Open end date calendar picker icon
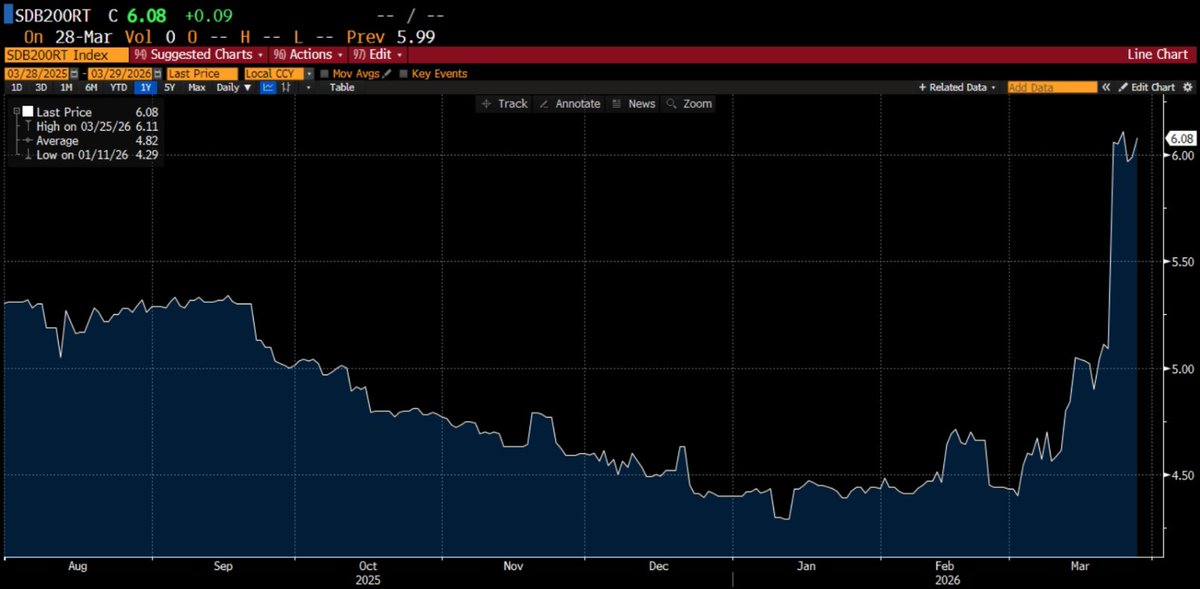Screen dimensions: 1200x589 [x=158, y=74]
